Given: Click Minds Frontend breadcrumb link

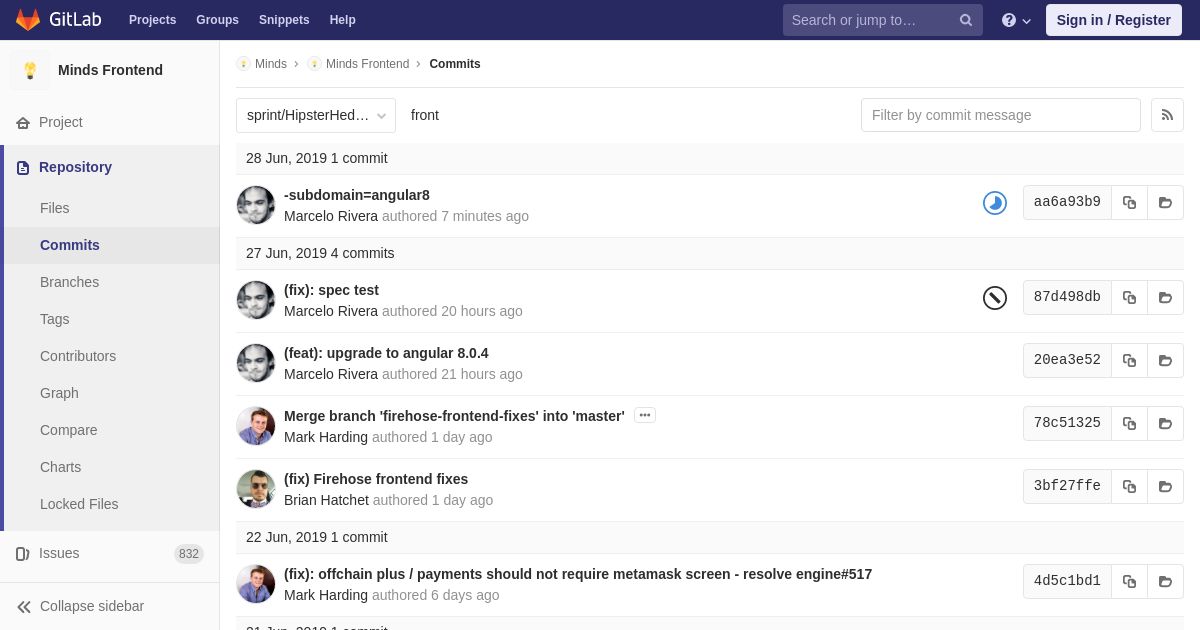Looking at the screenshot, I should pos(367,64).
